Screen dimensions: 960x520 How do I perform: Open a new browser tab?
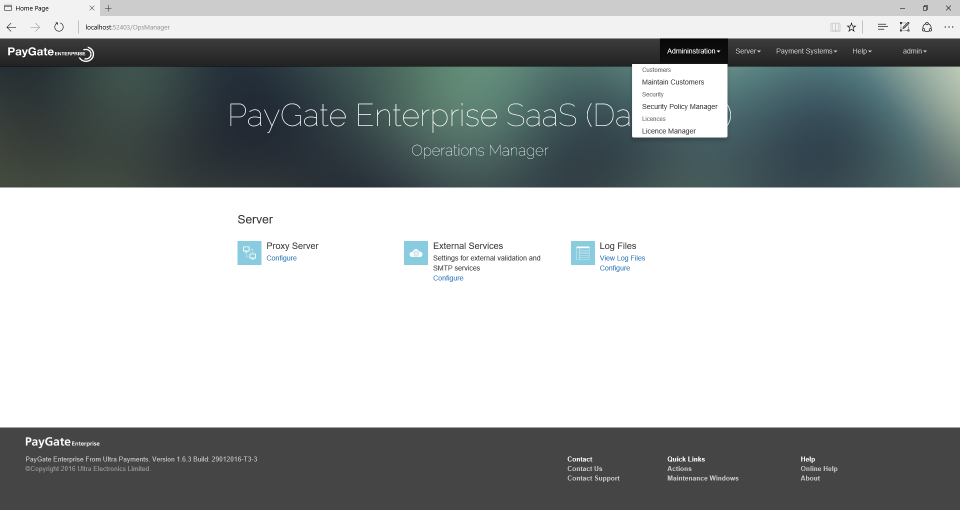coord(108,8)
